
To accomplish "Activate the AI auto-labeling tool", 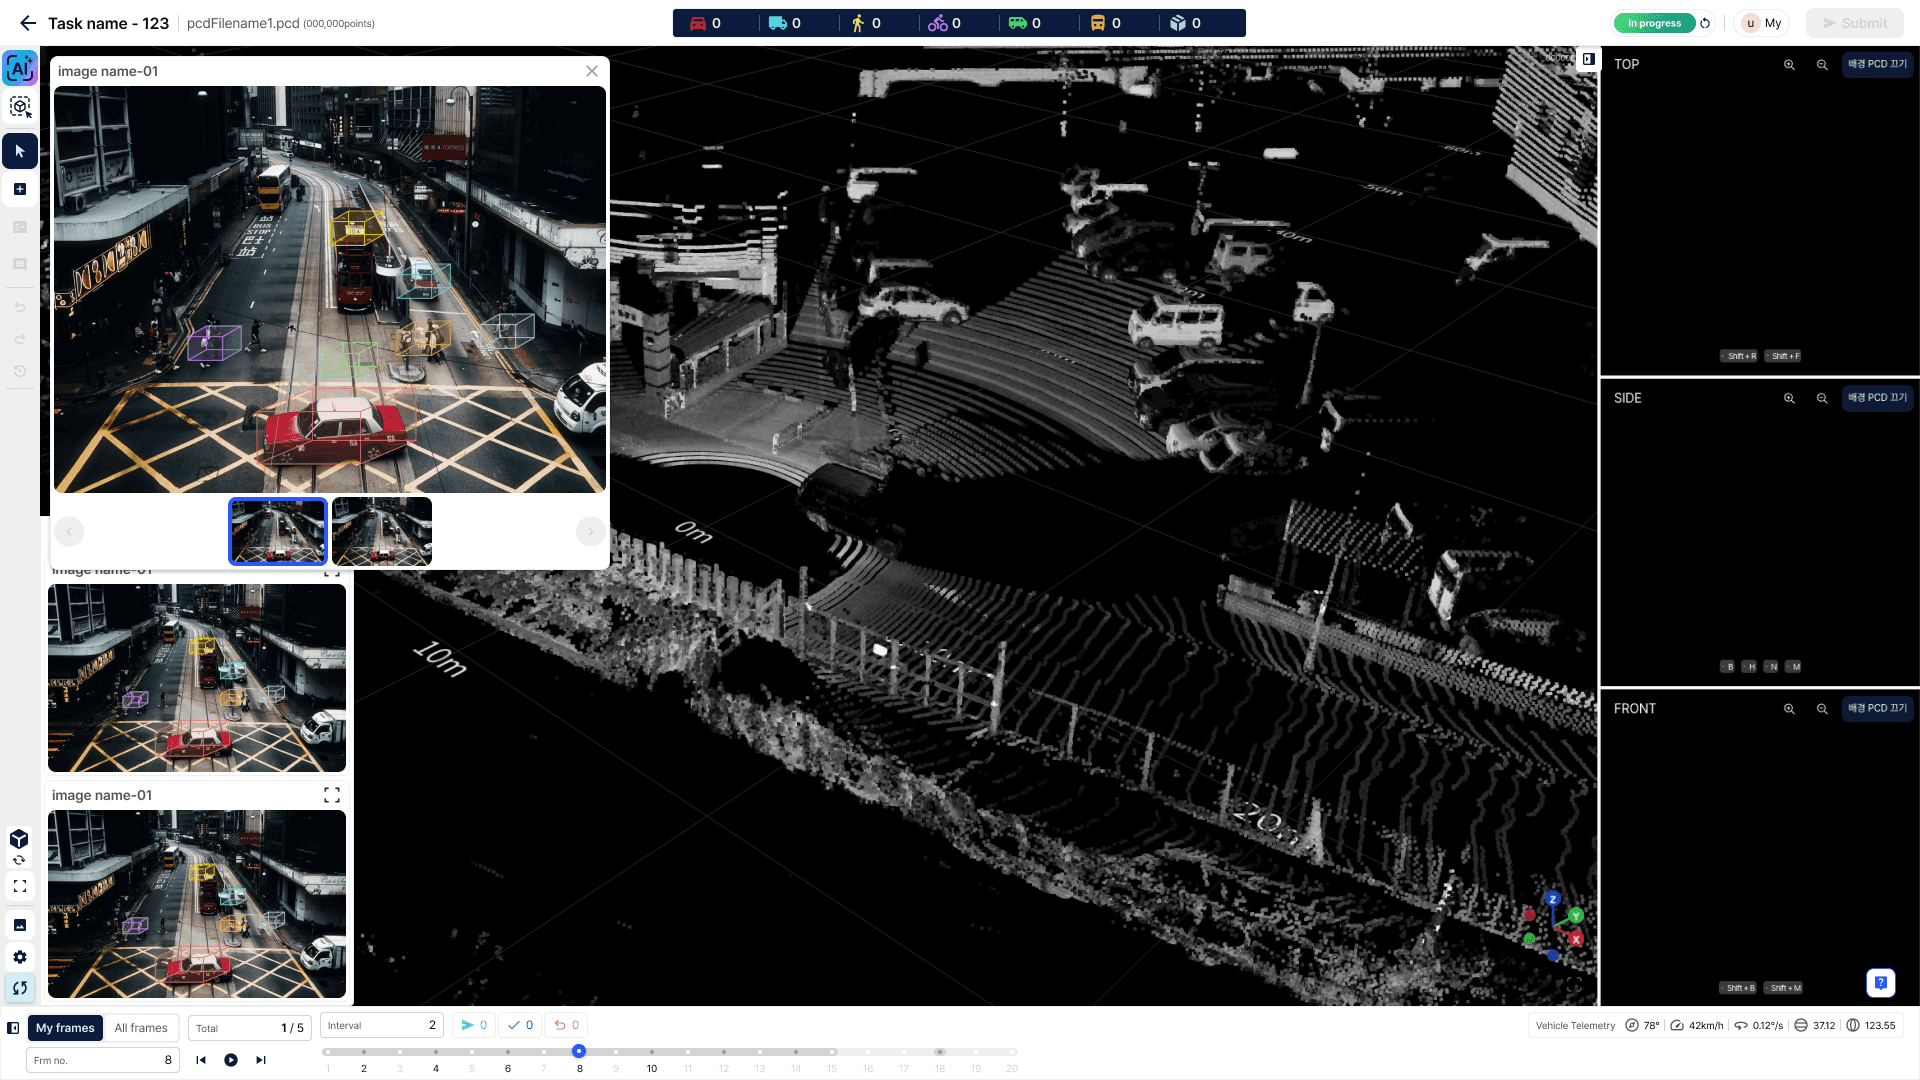I will point(20,68).
